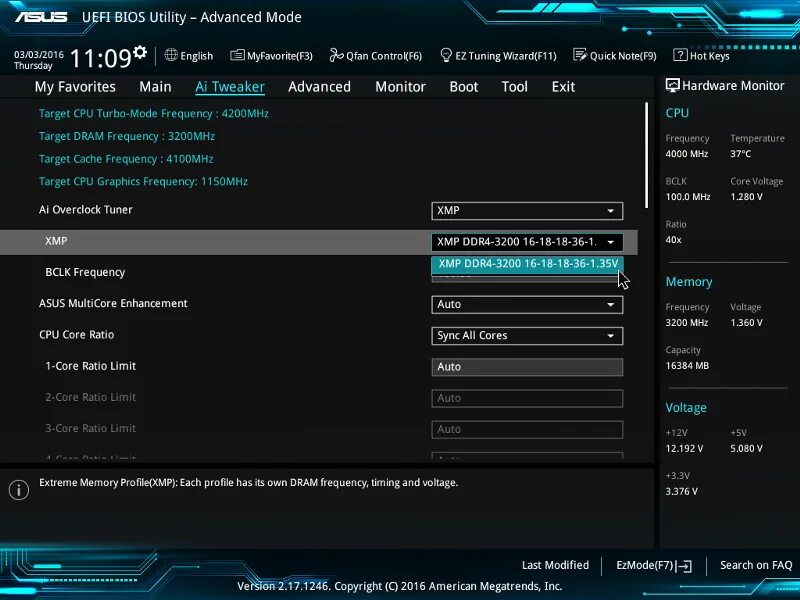
Task: Click the 11:09 clock display
Action: pos(101,58)
